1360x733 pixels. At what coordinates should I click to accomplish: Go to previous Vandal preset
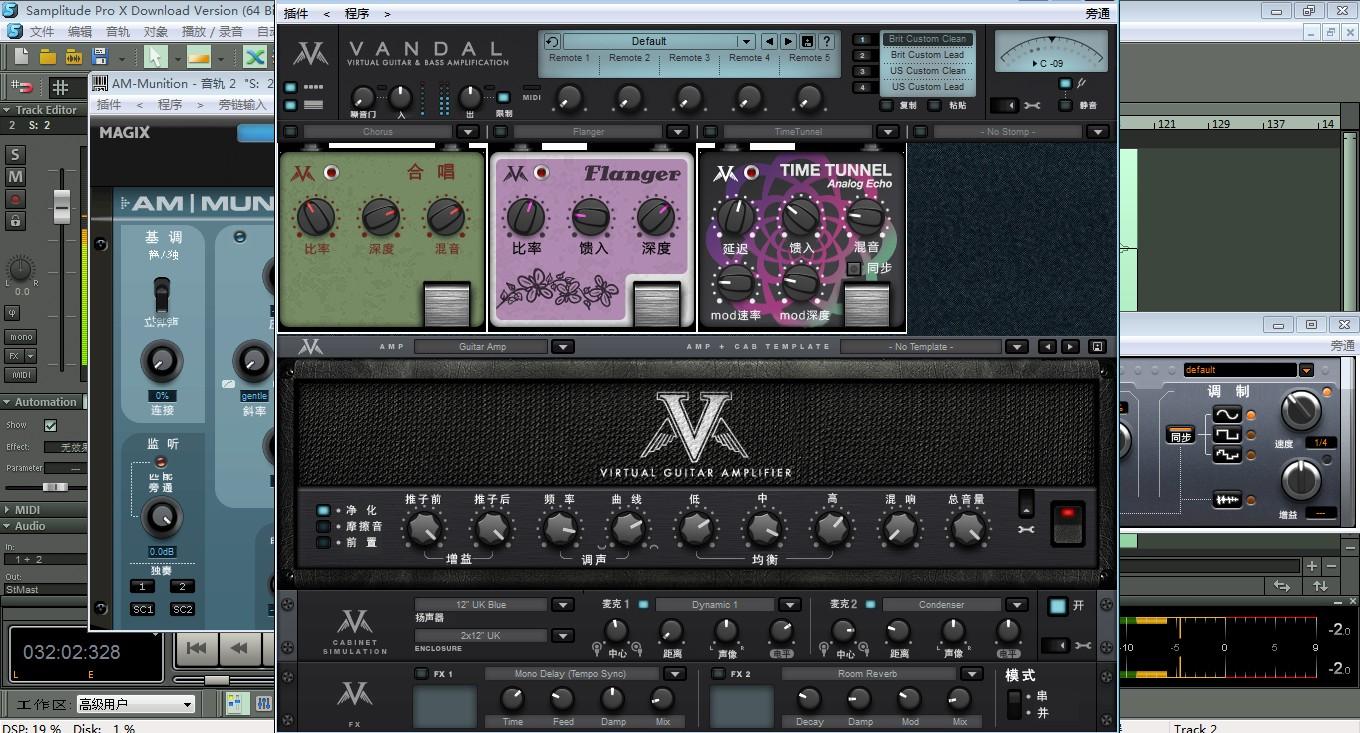coord(769,42)
